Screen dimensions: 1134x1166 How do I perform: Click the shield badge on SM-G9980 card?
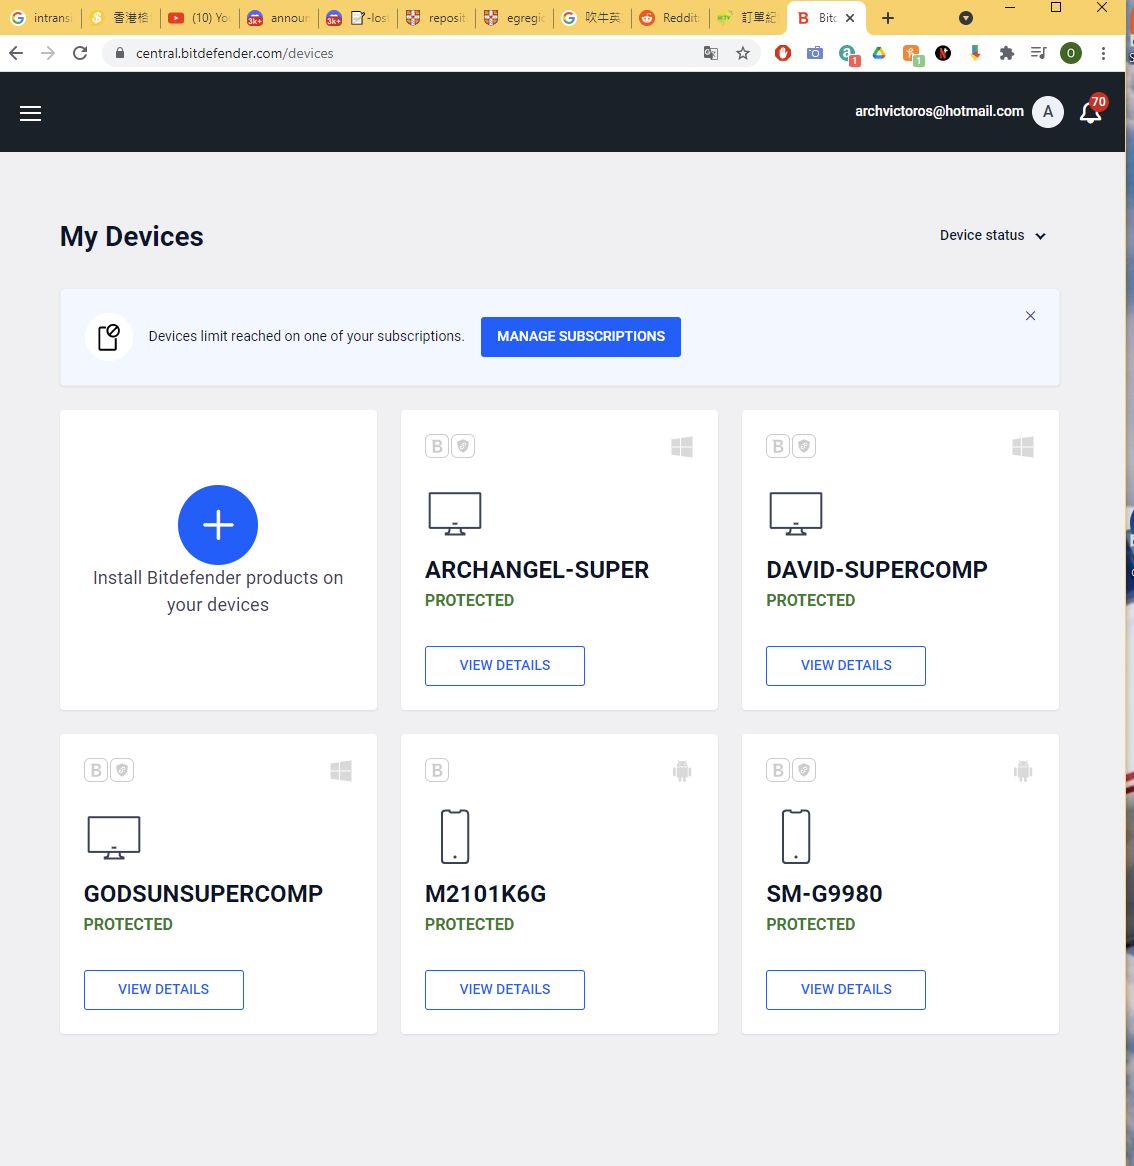coord(804,770)
